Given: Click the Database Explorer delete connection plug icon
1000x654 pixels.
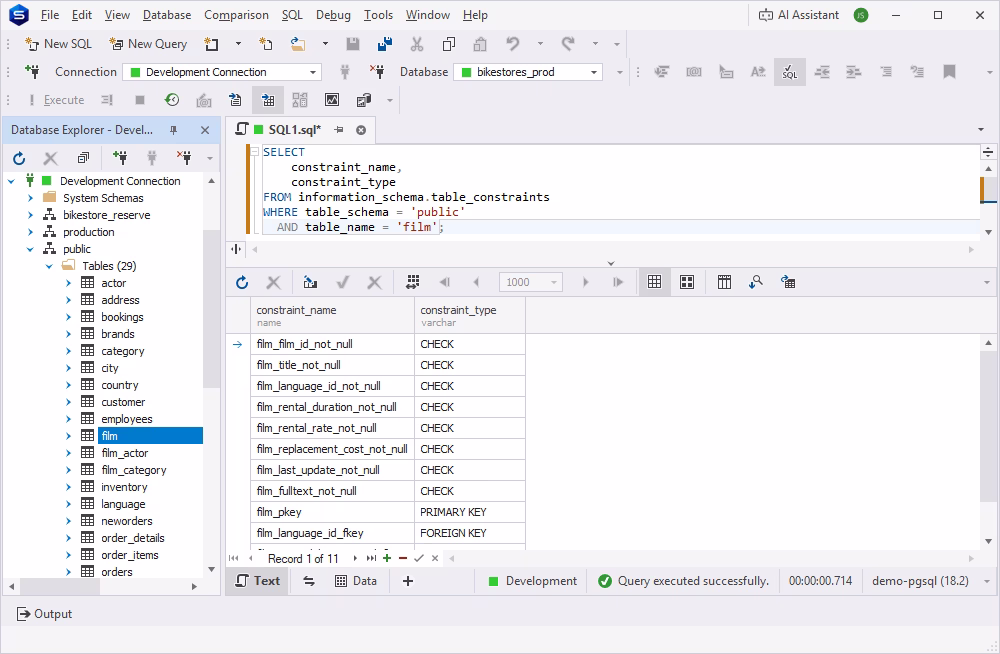Looking at the screenshot, I should tap(184, 158).
